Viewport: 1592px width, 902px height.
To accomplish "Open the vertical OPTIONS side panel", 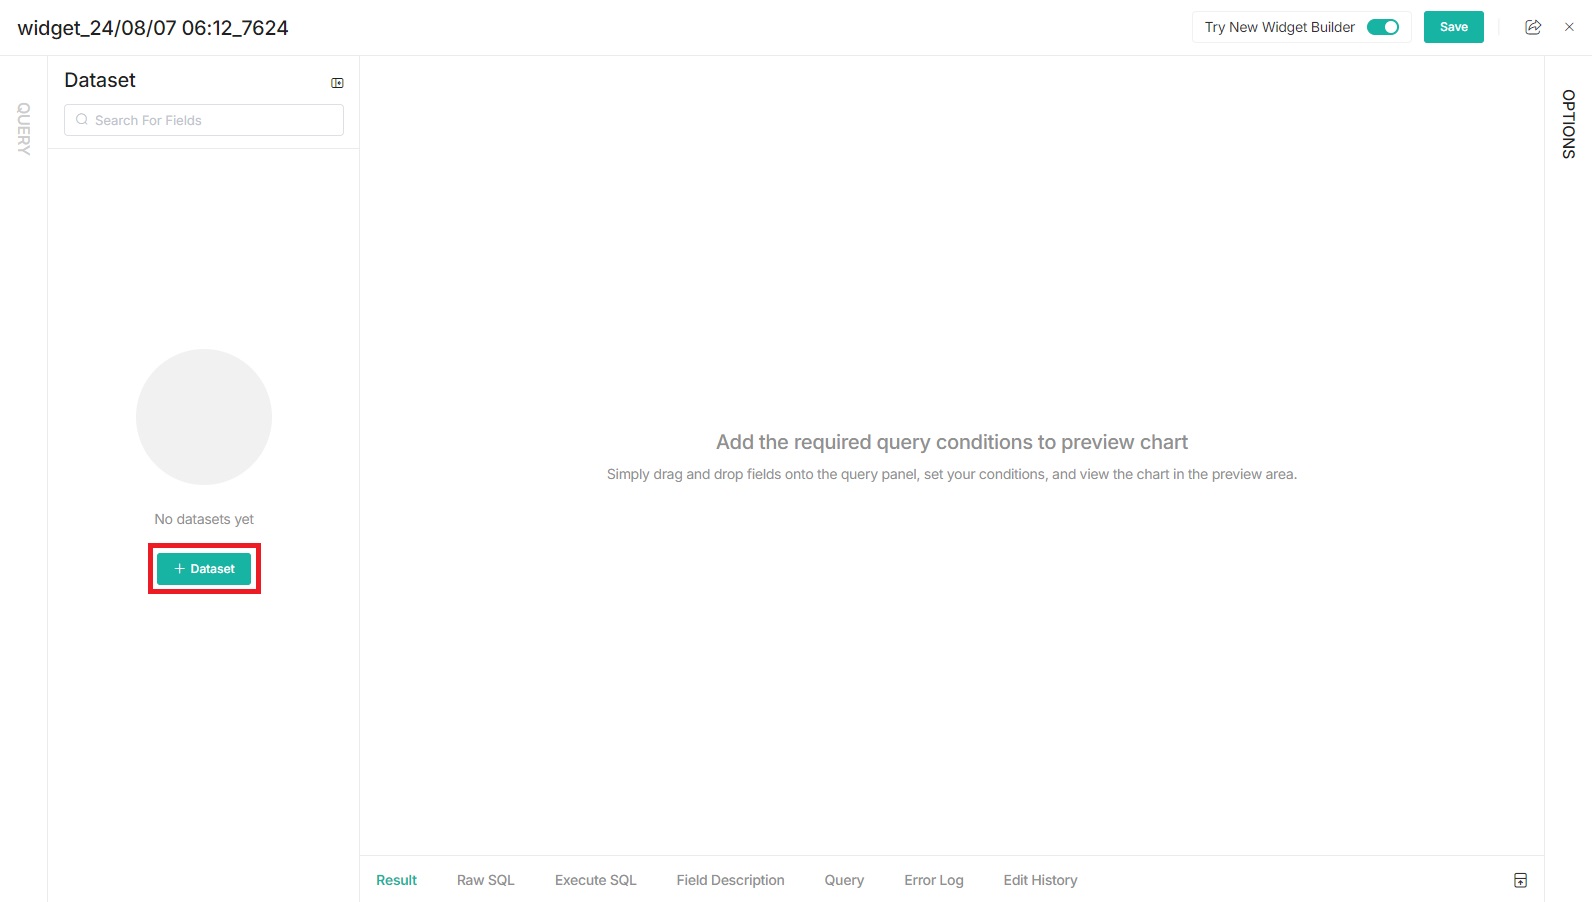I will click(1568, 124).
